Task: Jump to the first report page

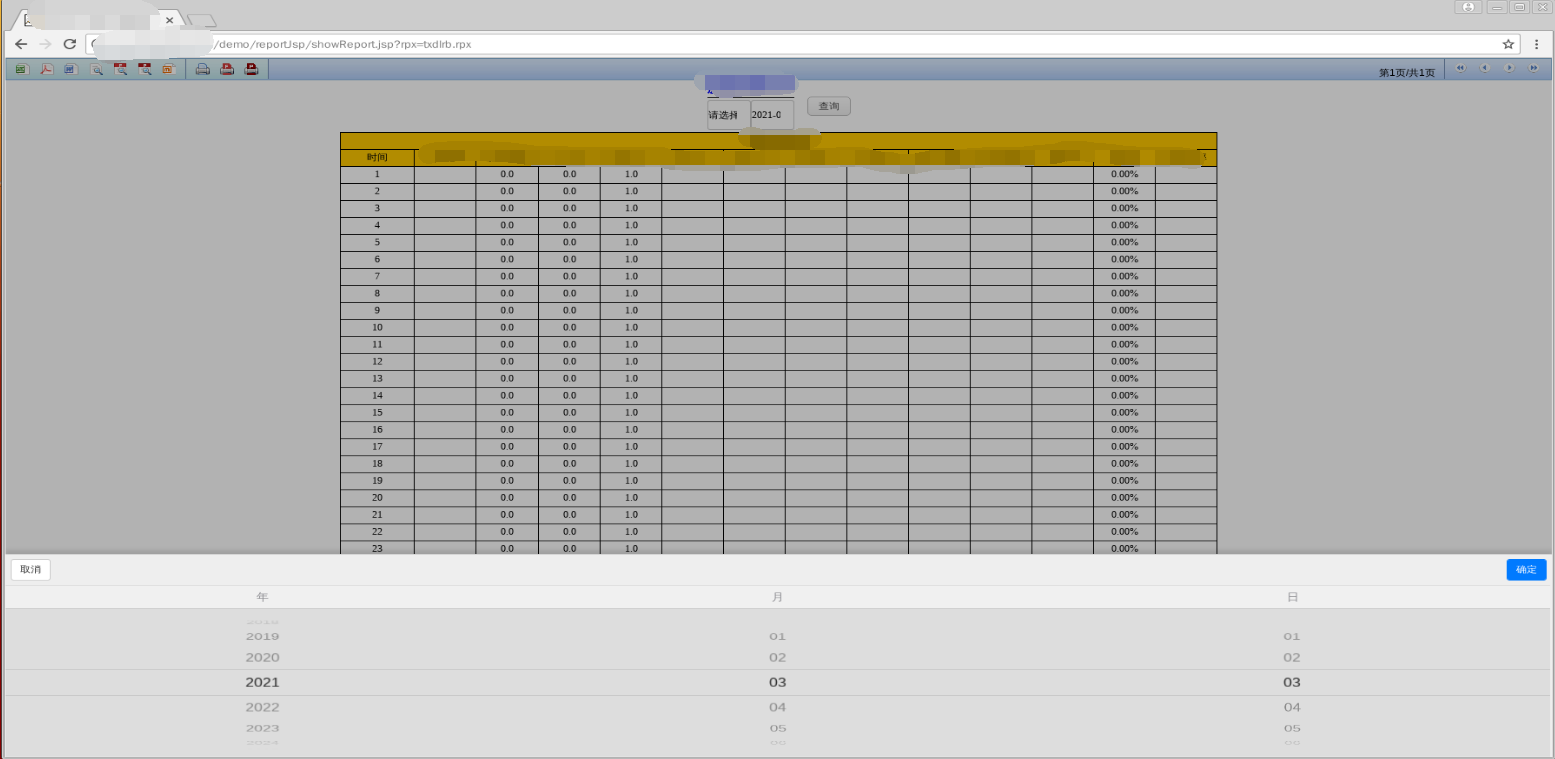Action: (x=1460, y=68)
